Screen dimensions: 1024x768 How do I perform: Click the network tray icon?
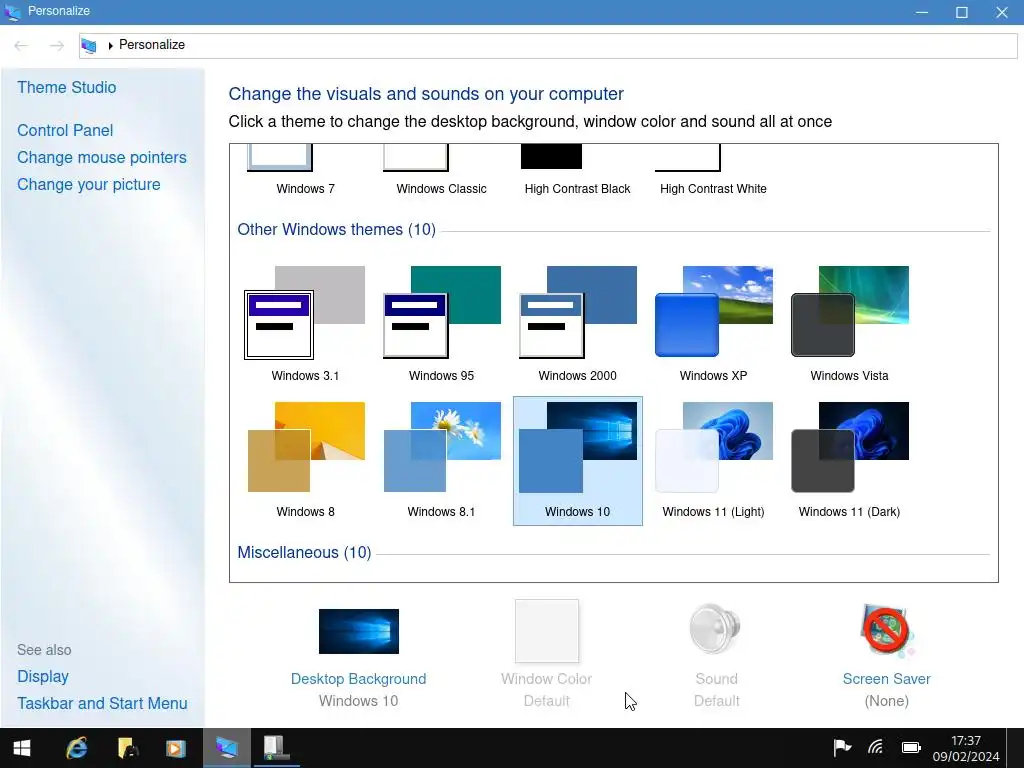[x=876, y=747]
